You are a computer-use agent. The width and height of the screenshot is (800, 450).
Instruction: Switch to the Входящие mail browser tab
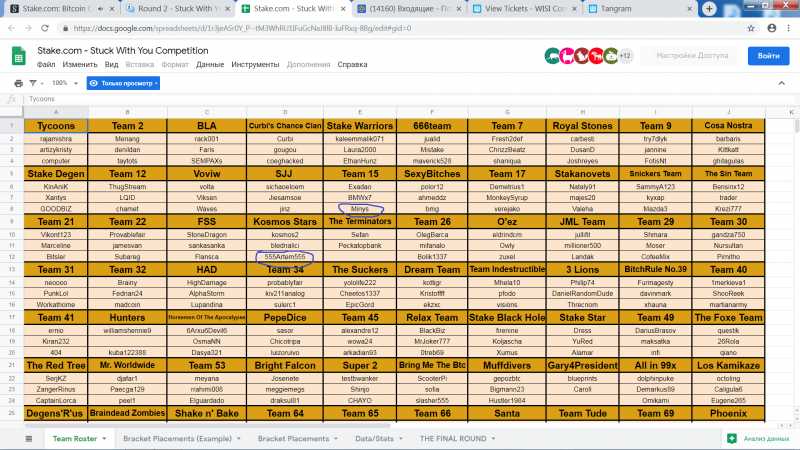410,9
